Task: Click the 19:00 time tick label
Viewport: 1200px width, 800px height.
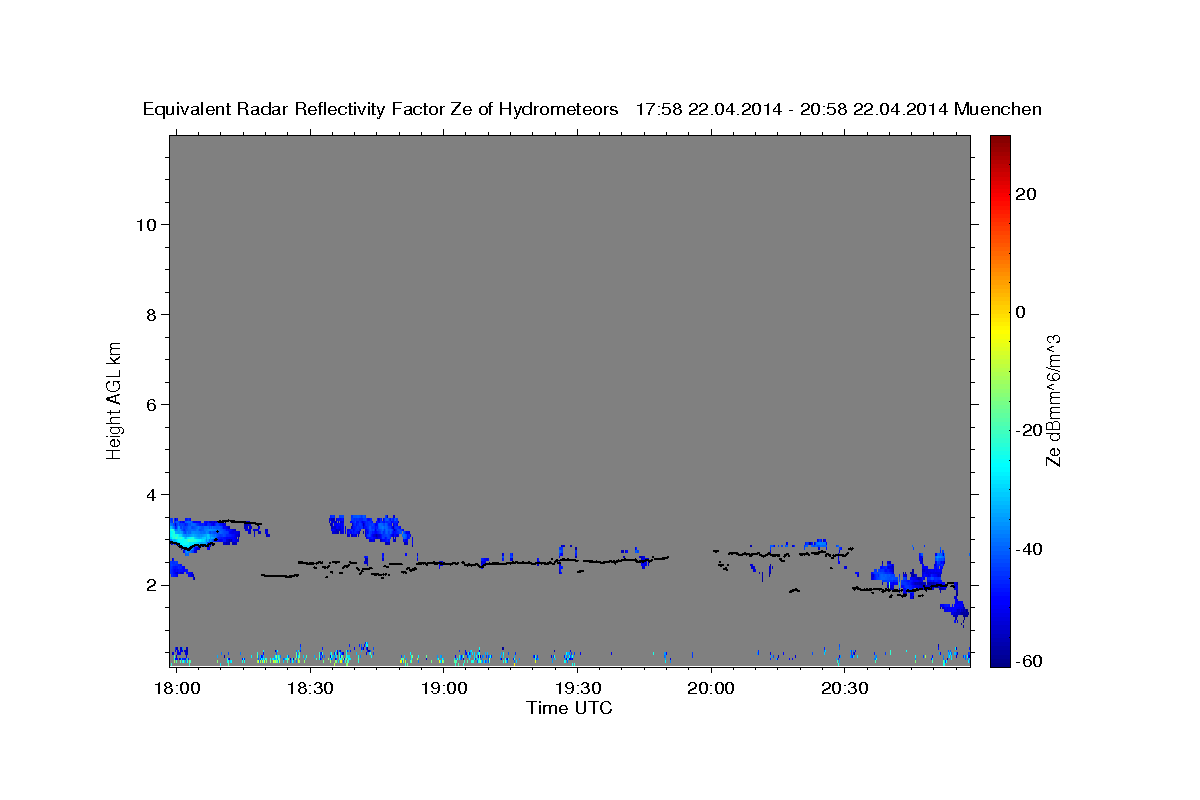Action: pyautogui.click(x=444, y=689)
